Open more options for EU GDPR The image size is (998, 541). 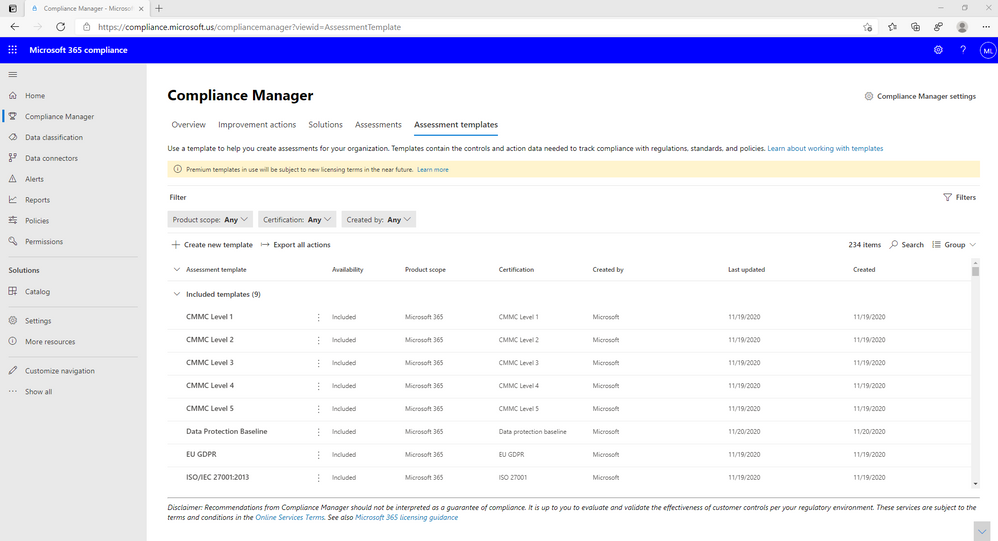[x=318, y=454]
